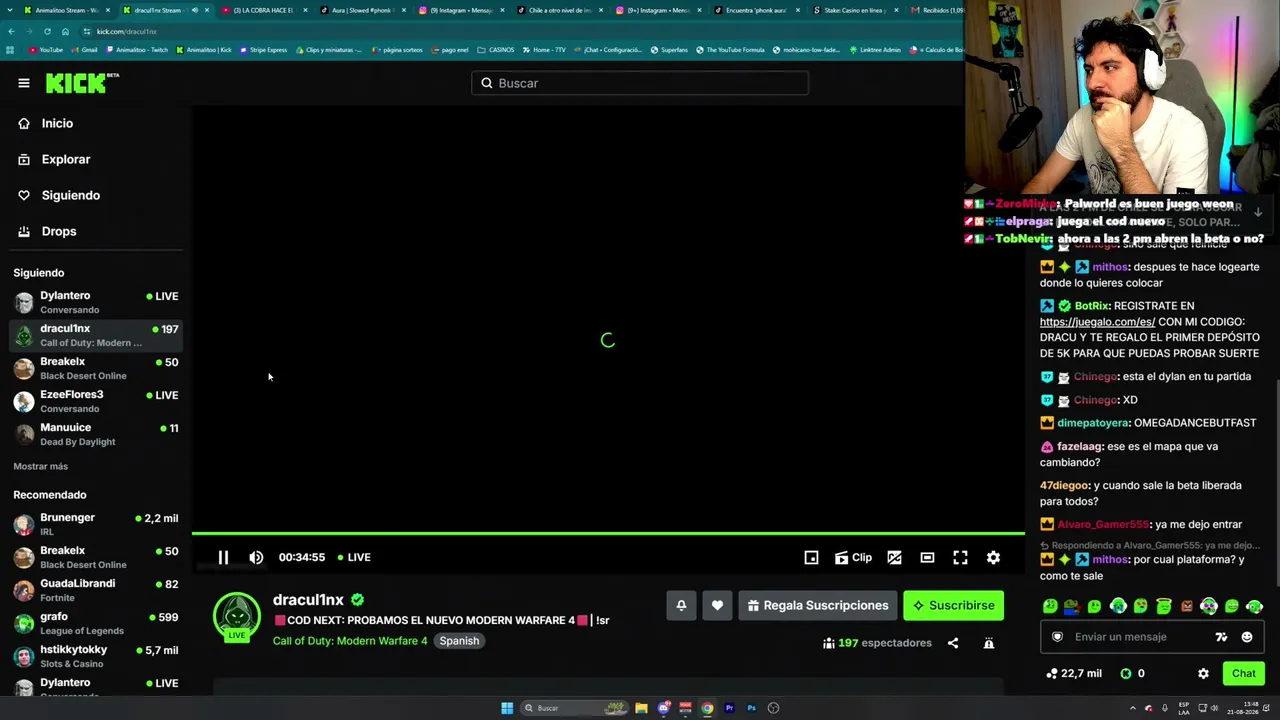Open Brunenger's IRL recommended stream

(x=96, y=524)
